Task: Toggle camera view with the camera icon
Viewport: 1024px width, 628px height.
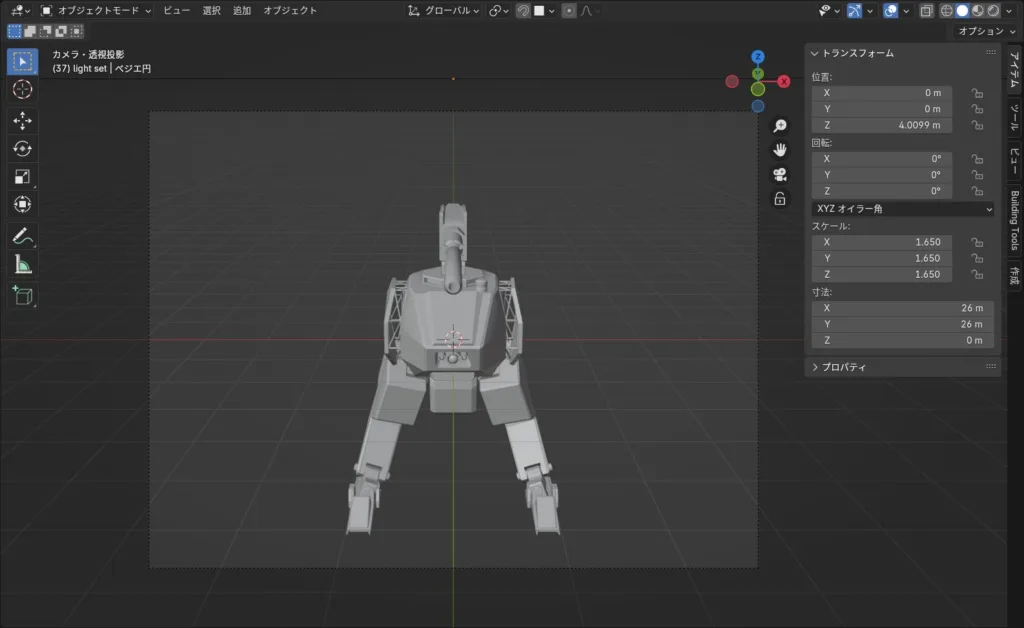Action: 779,174
